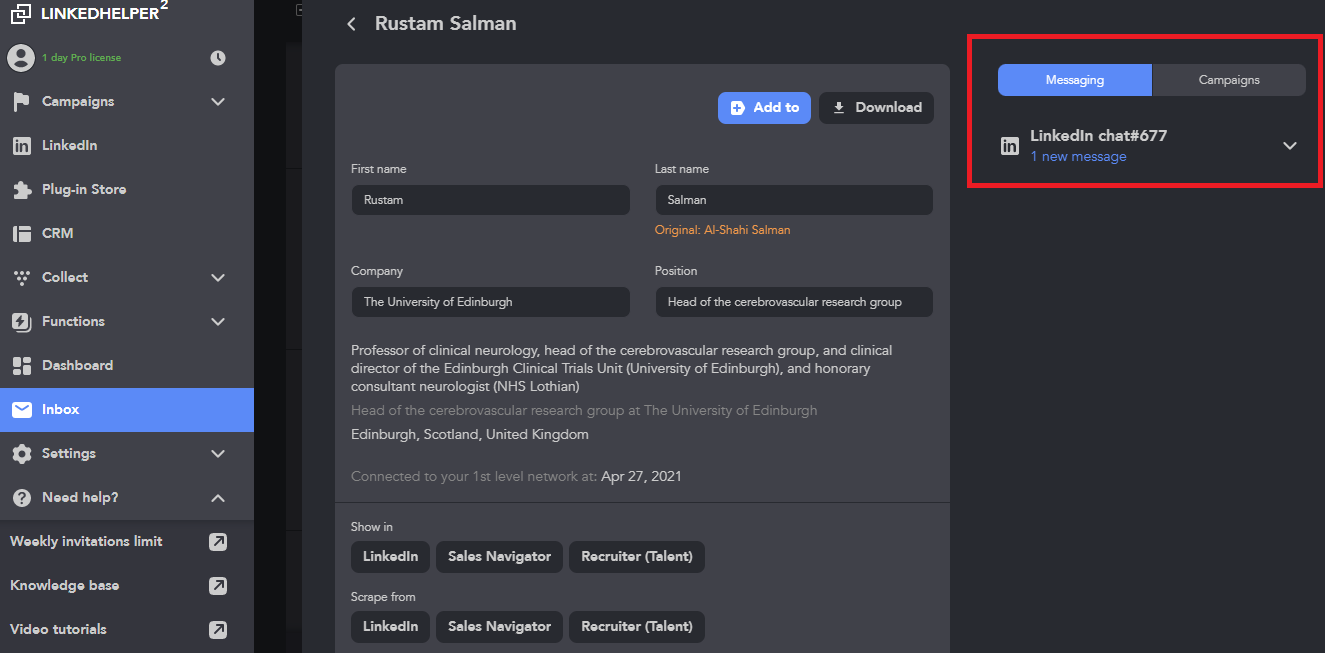1325x653 pixels.
Task: Click Sales Navigator under Show in
Action: 499,557
